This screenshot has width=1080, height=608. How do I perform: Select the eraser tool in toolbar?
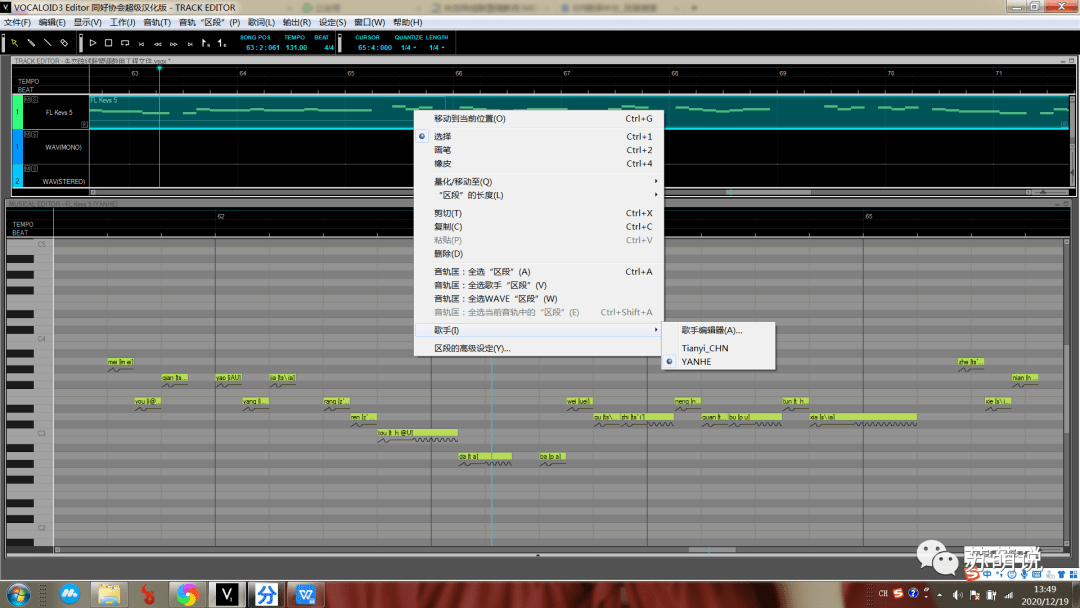(64, 43)
